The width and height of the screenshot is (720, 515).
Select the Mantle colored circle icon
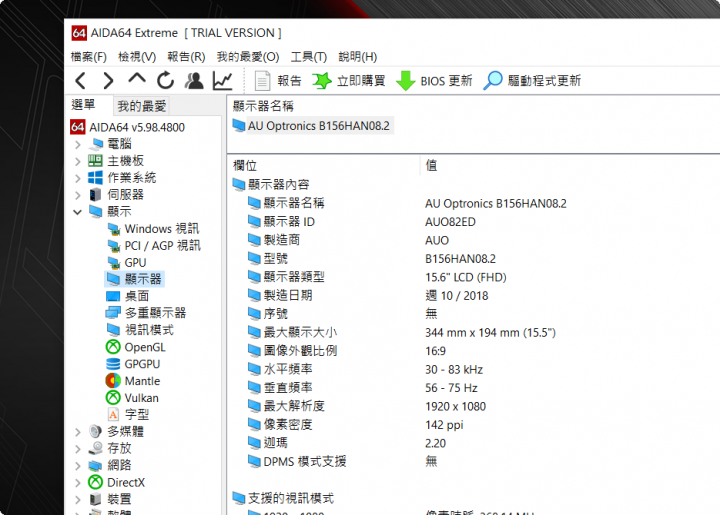point(113,381)
